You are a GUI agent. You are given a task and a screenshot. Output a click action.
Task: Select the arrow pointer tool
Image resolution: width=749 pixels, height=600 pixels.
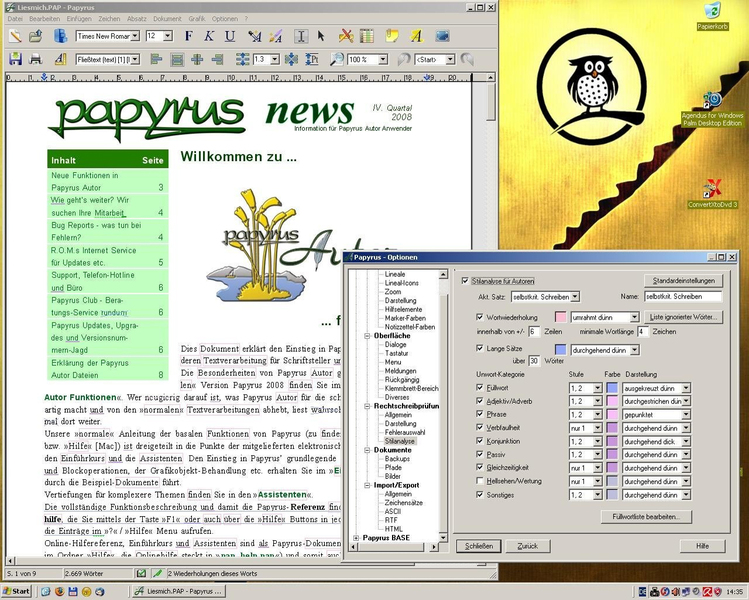[x=321, y=36]
